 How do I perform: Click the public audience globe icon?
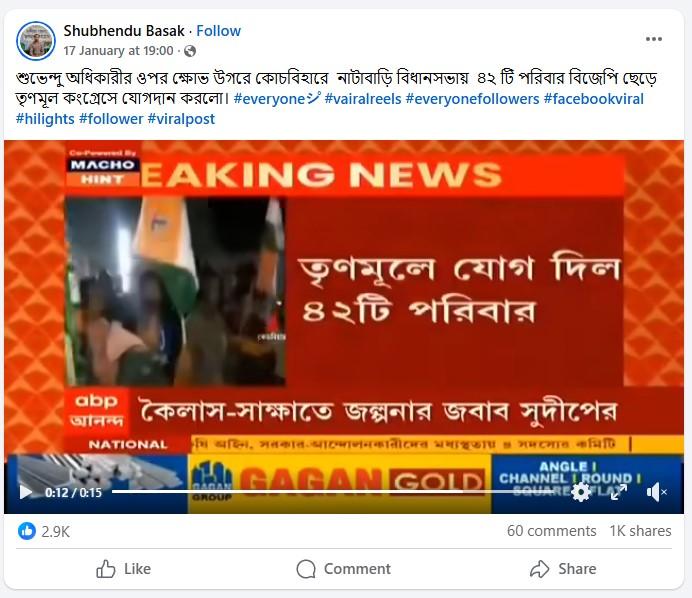point(190,51)
